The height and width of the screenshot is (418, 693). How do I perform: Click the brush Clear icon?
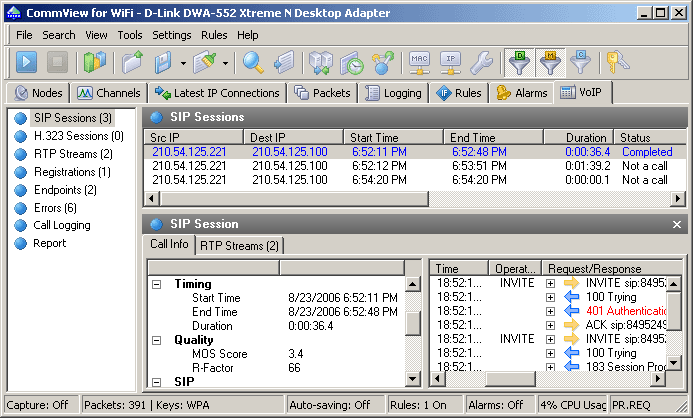205,62
